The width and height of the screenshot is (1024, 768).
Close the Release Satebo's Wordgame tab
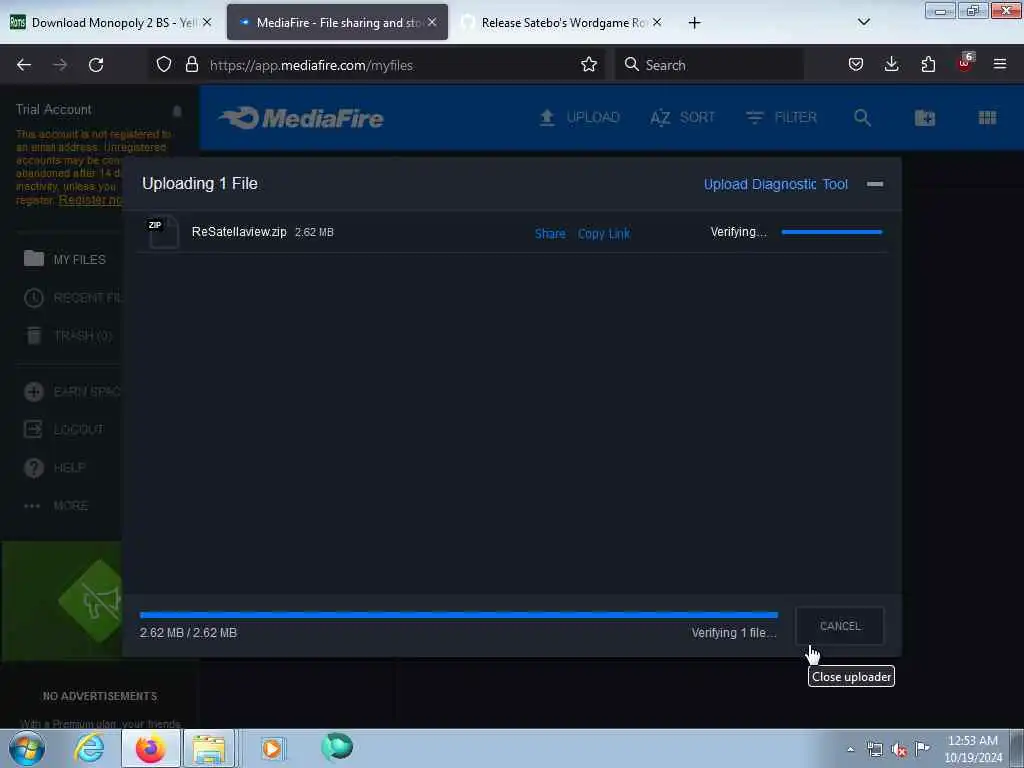[657, 22]
